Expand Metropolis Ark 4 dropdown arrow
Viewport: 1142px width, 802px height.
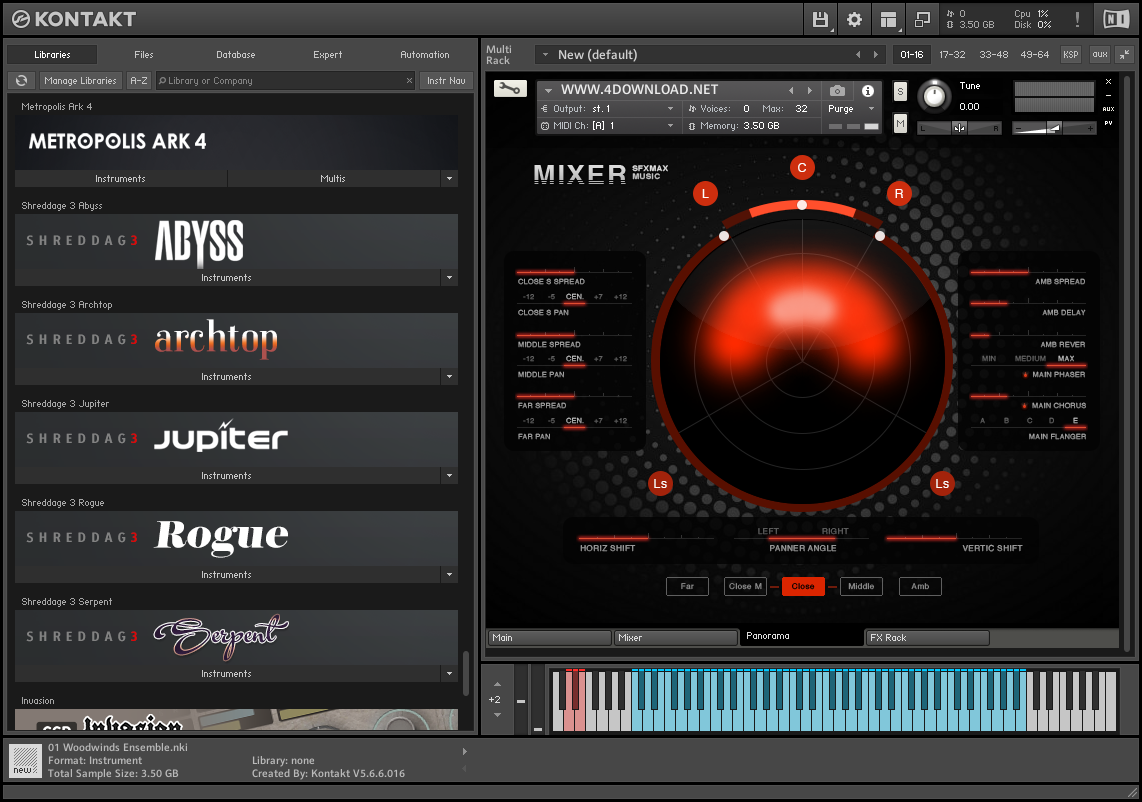[449, 178]
